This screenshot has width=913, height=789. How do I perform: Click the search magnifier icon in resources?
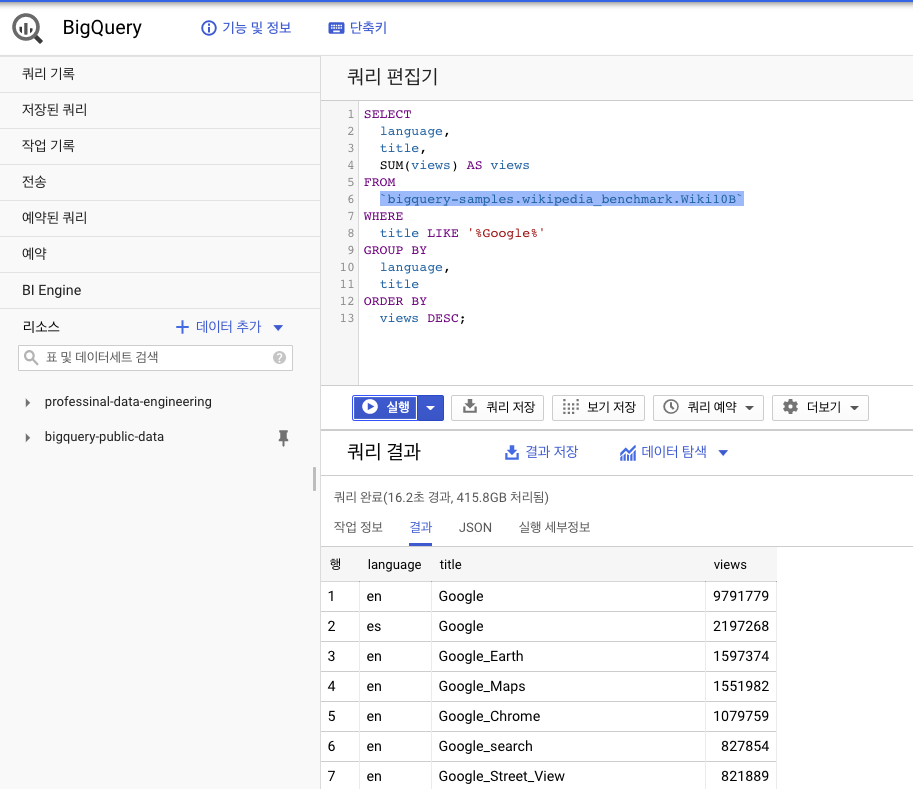coord(31,358)
